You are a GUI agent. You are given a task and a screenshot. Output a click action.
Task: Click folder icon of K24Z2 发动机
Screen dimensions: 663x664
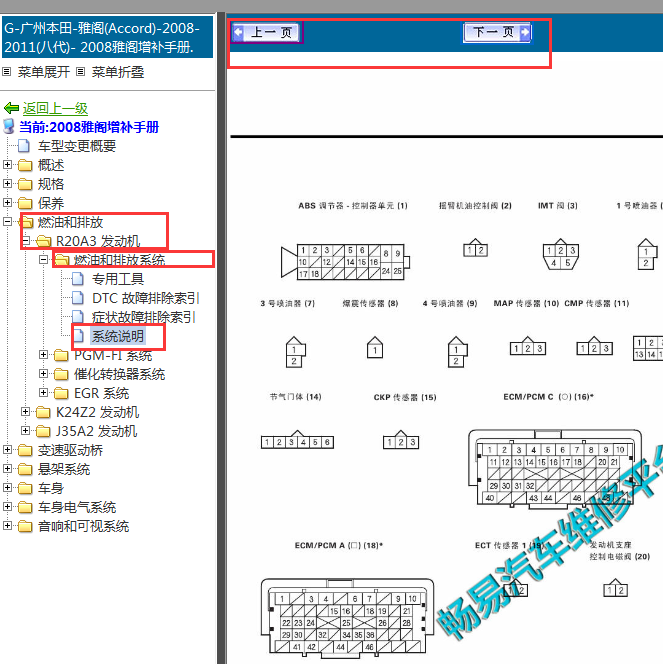[43, 412]
